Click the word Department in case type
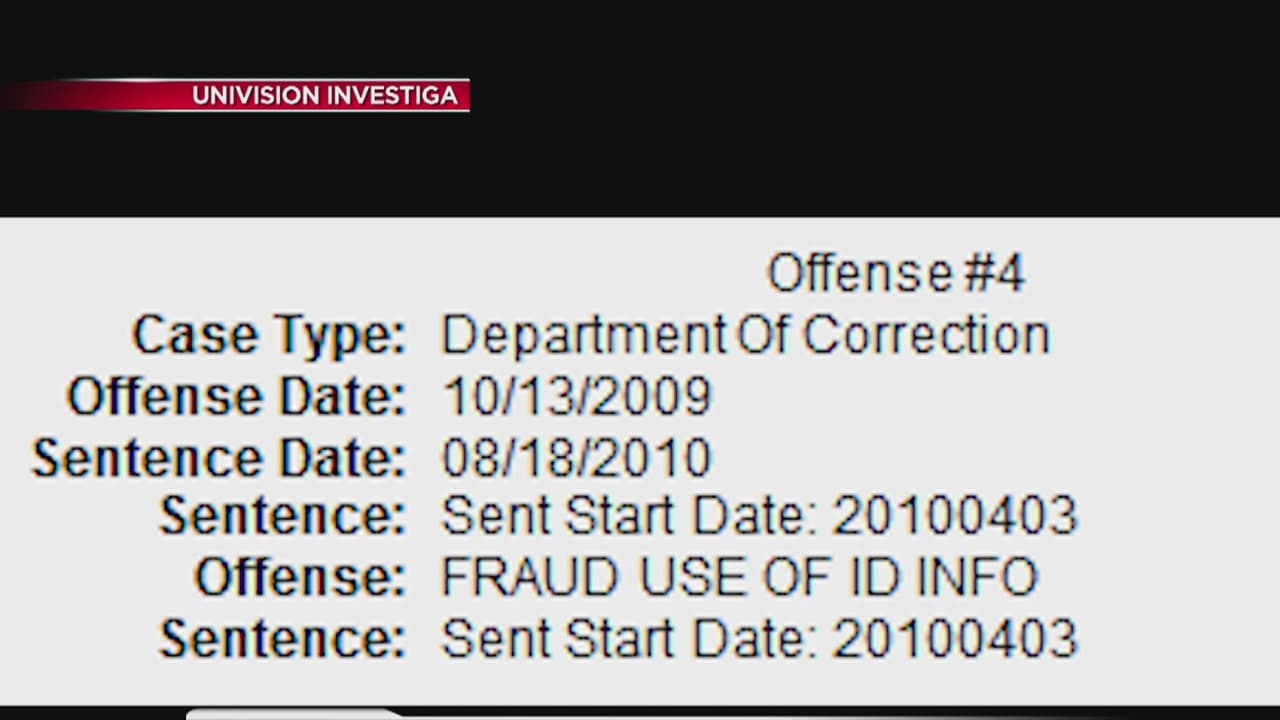 pyautogui.click(x=583, y=335)
